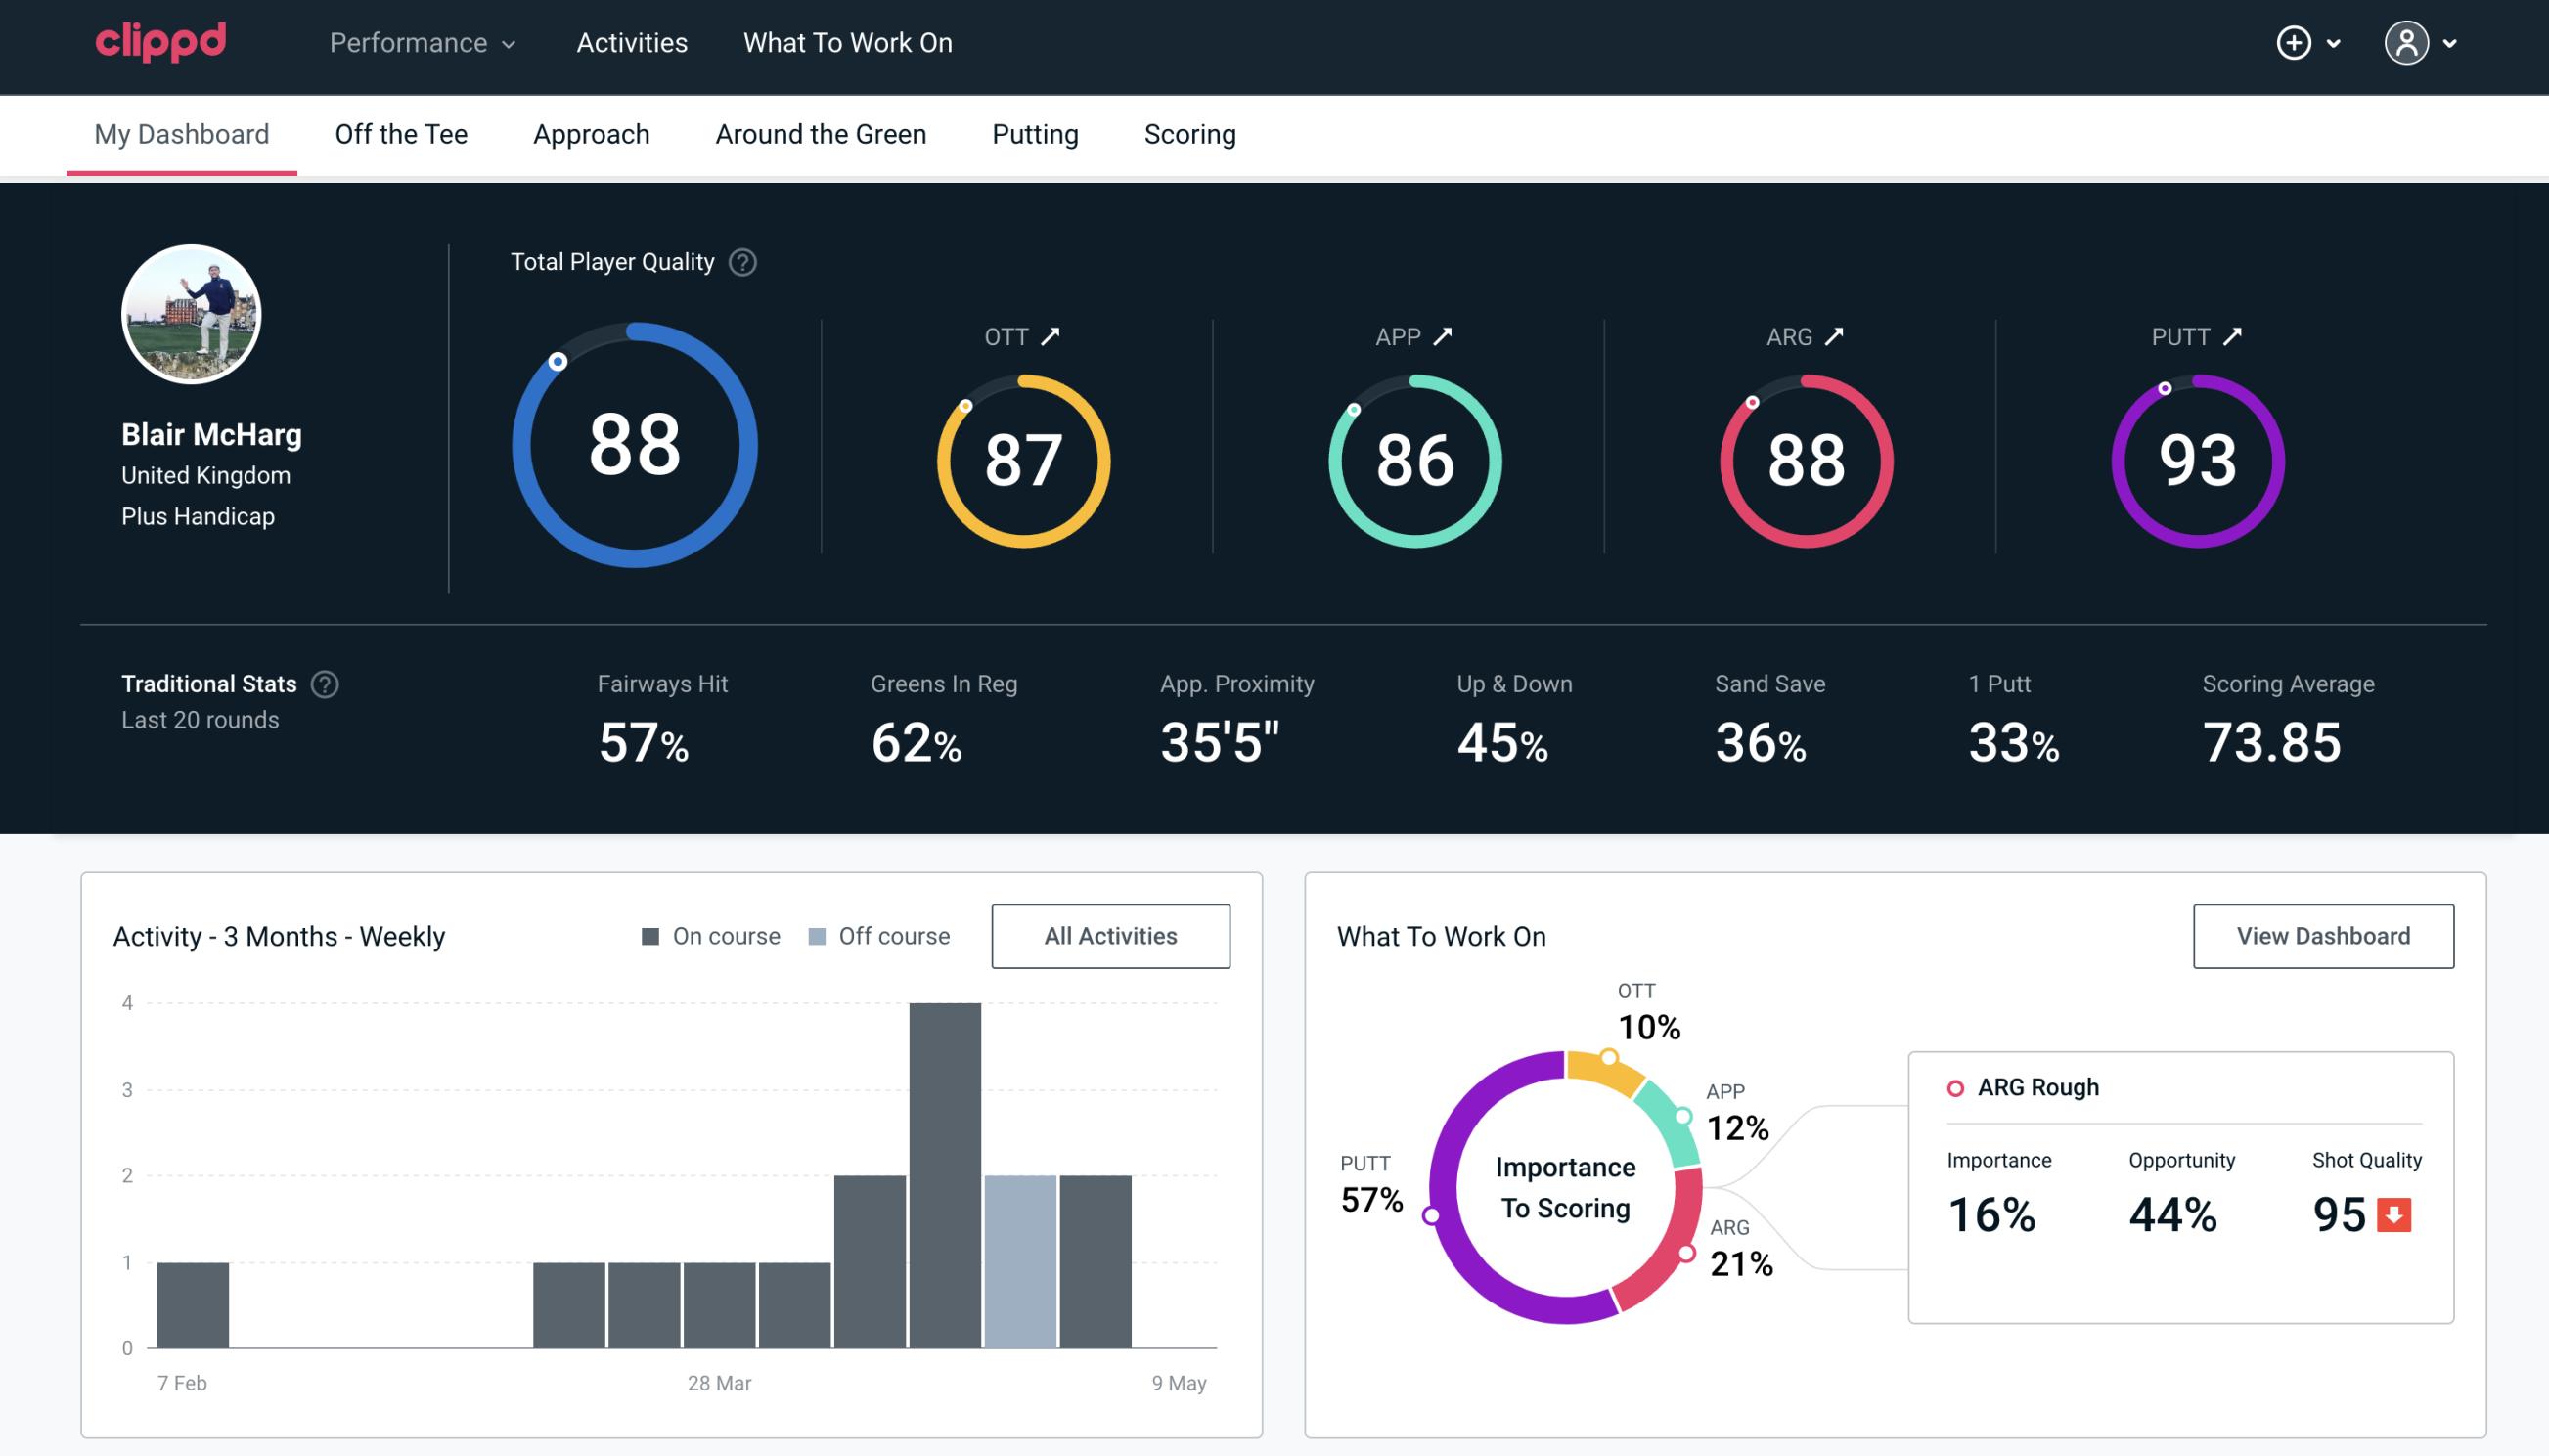This screenshot has height=1456, width=2549.
Task: Click the All Activities button
Action: [x=1110, y=935]
